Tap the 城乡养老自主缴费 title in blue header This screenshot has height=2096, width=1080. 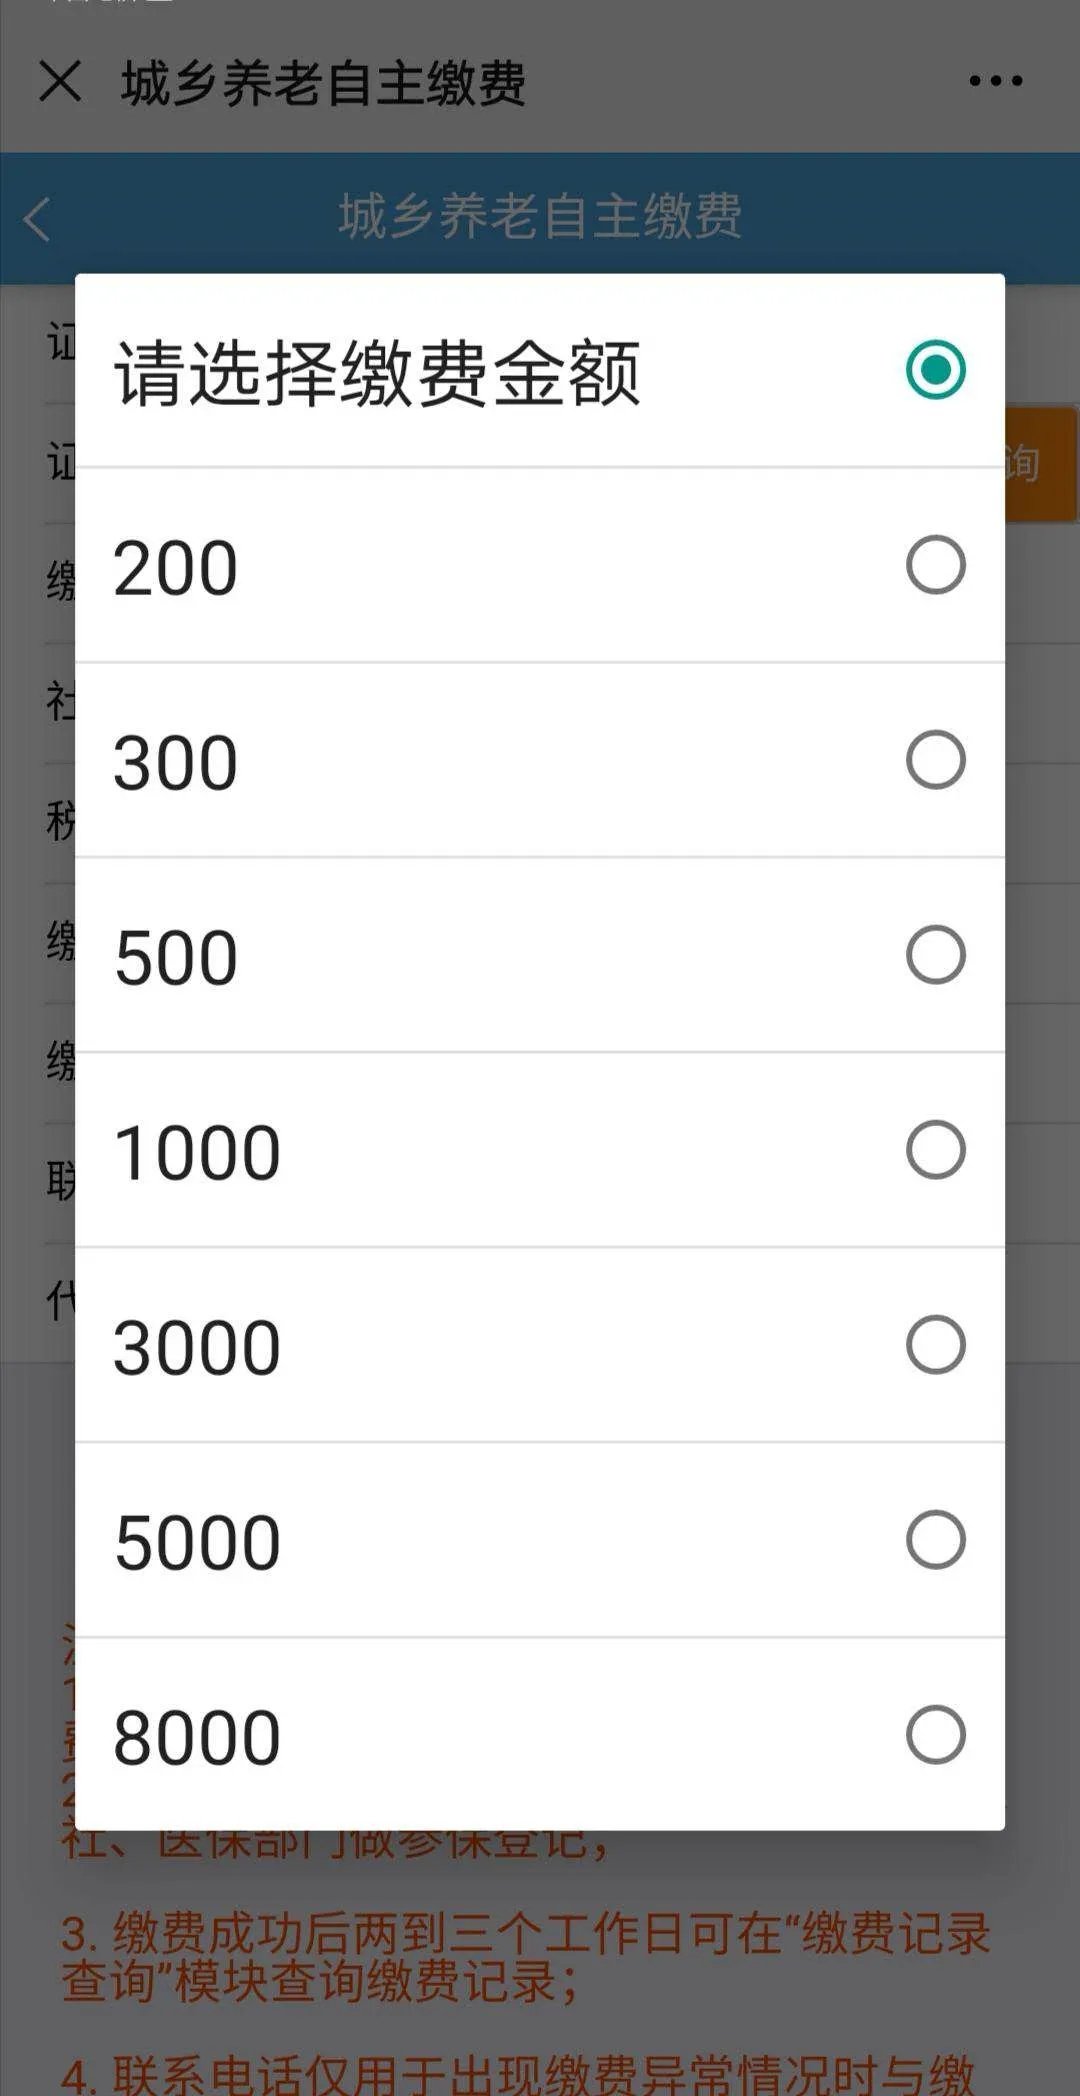(540, 217)
